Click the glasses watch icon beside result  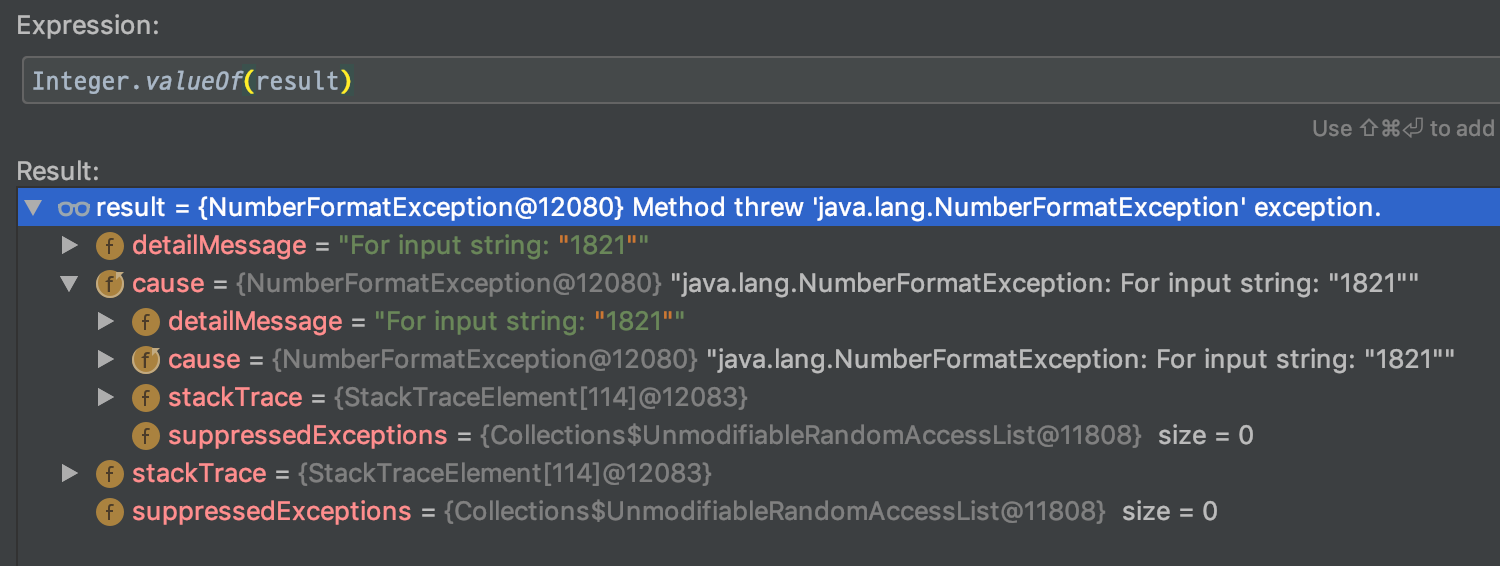73,208
